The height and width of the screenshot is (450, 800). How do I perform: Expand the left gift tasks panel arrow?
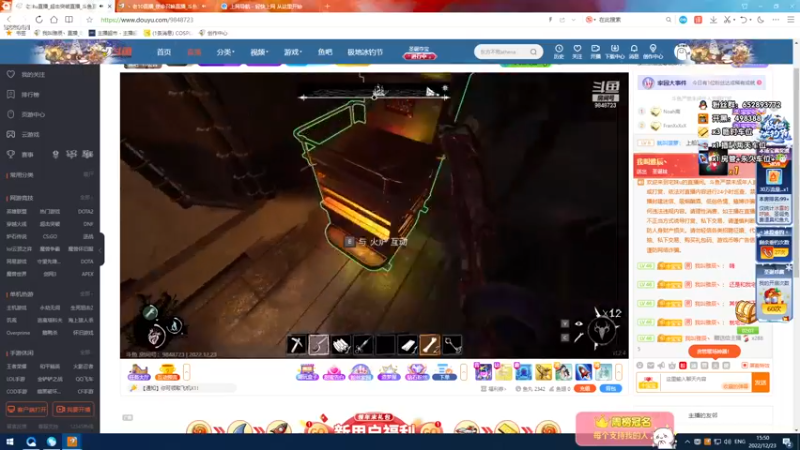[x=187, y=372]
